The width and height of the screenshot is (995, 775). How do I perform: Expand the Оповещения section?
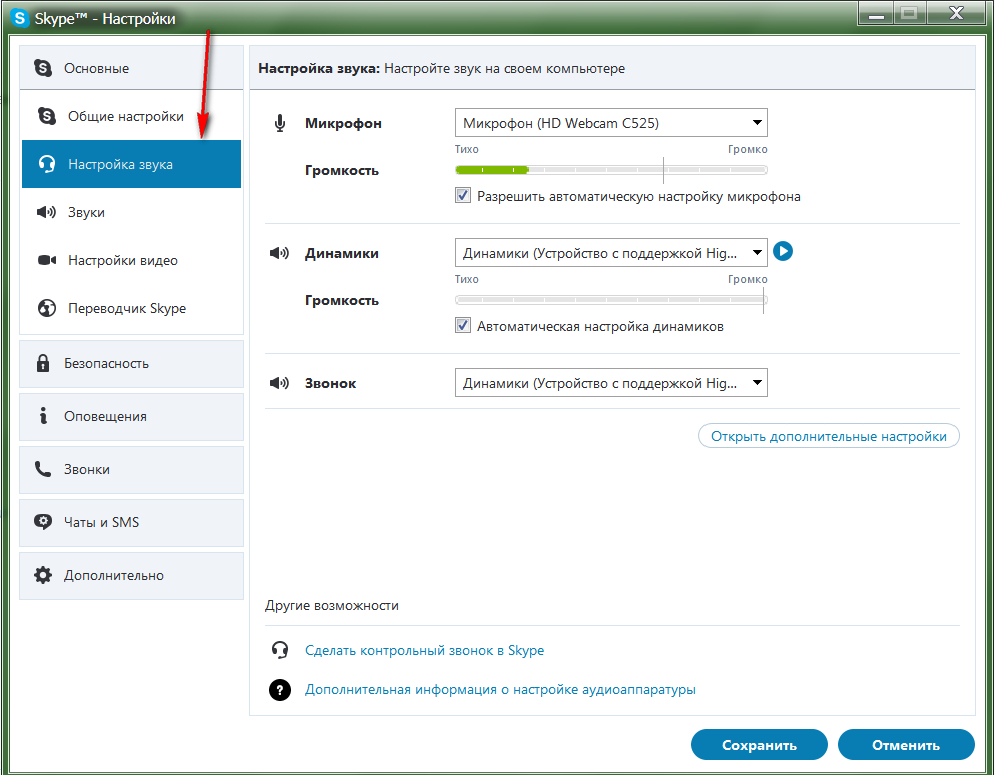coord(131,416)
